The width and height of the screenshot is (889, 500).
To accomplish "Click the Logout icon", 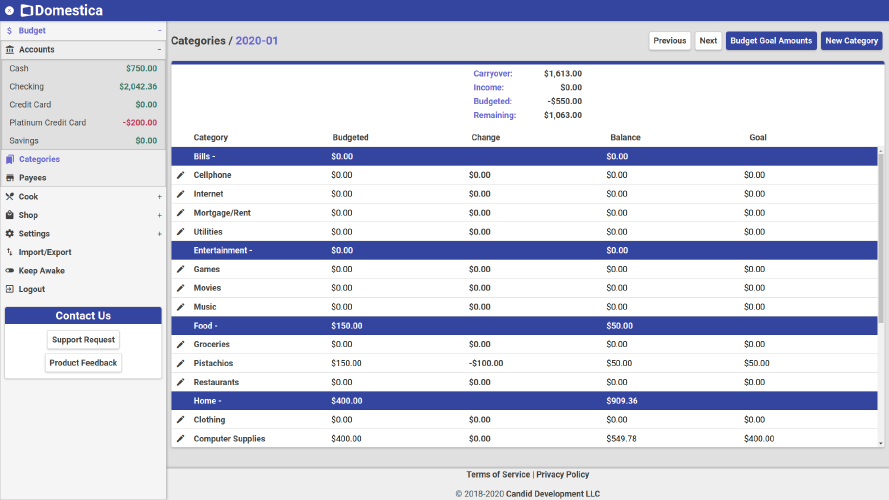I will pyautogui.click(x=10, y=289).
